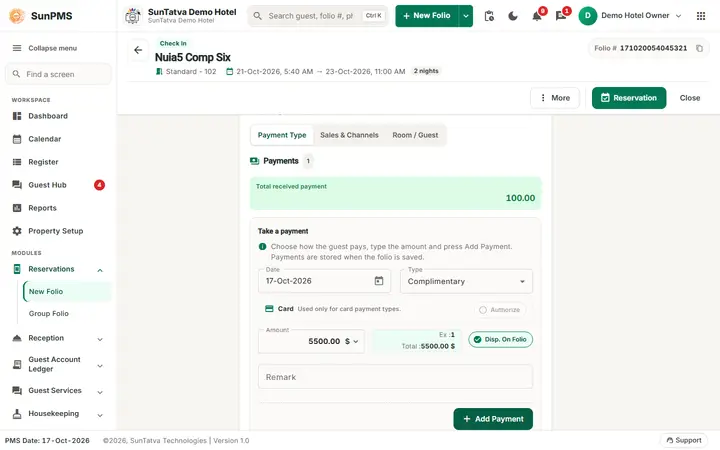Open the chat messages flag icon

coord(560,17)
